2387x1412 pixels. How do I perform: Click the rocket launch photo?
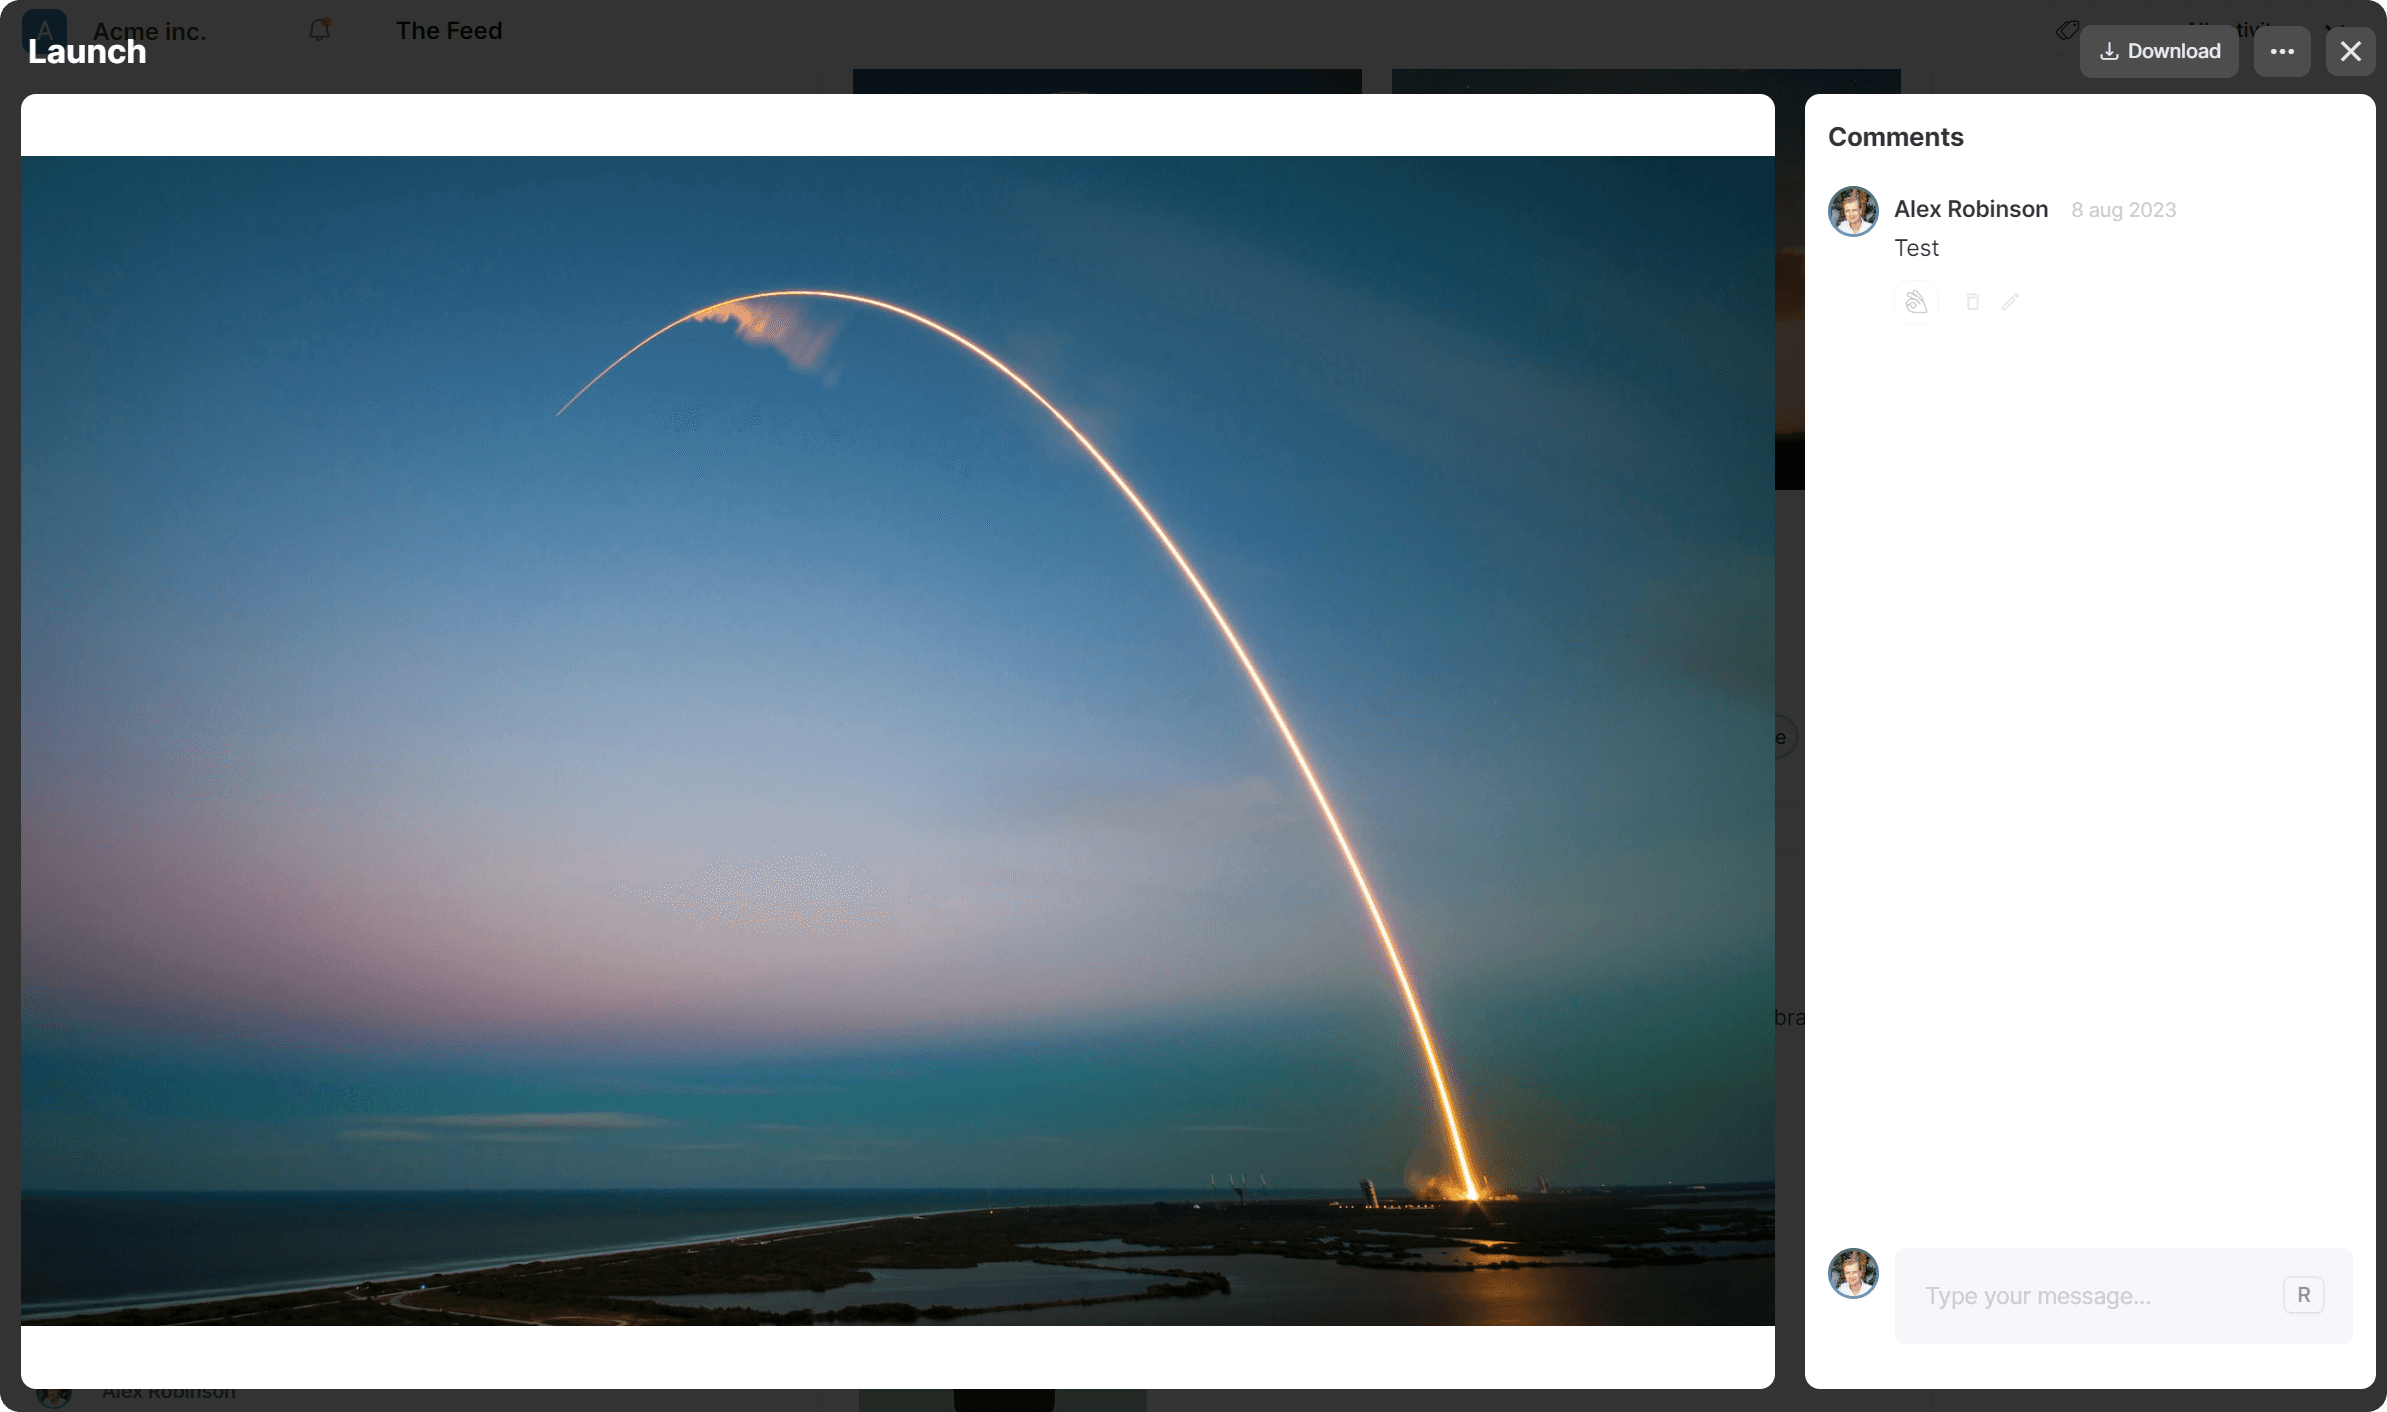pos(897,740)
